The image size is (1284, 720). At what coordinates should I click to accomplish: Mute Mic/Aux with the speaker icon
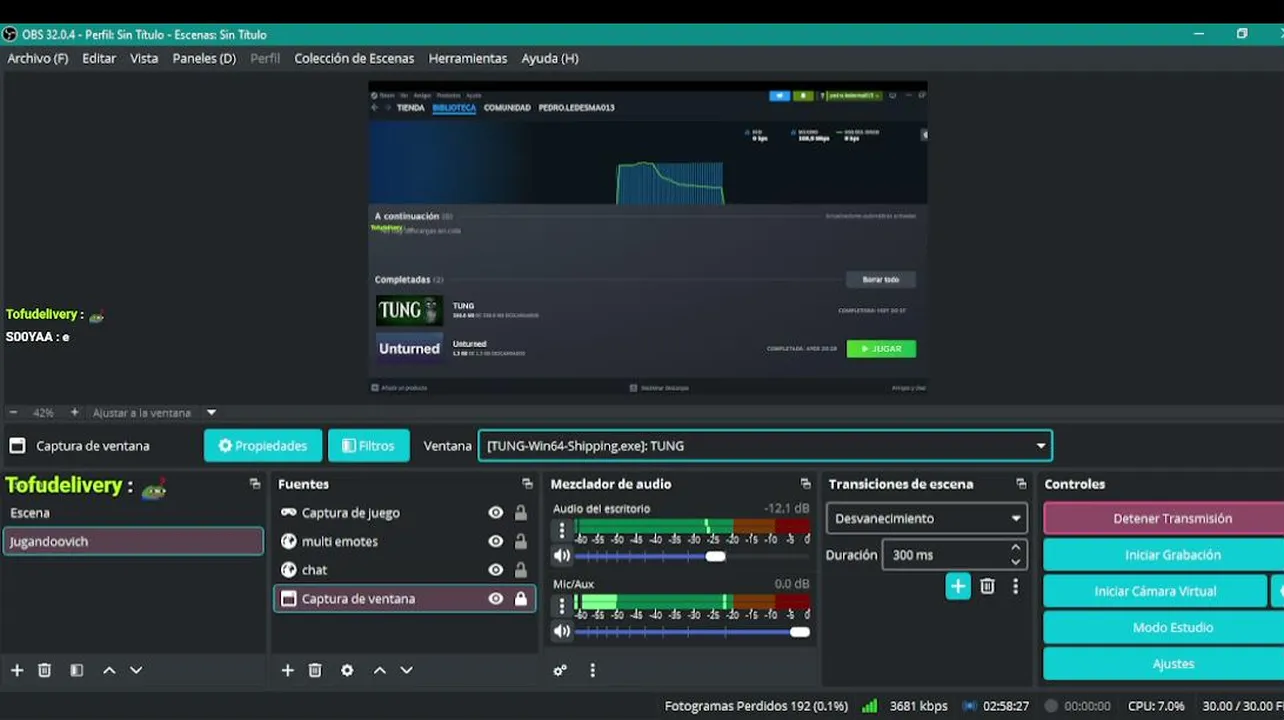pyautogui.click(x=562, y=631)
